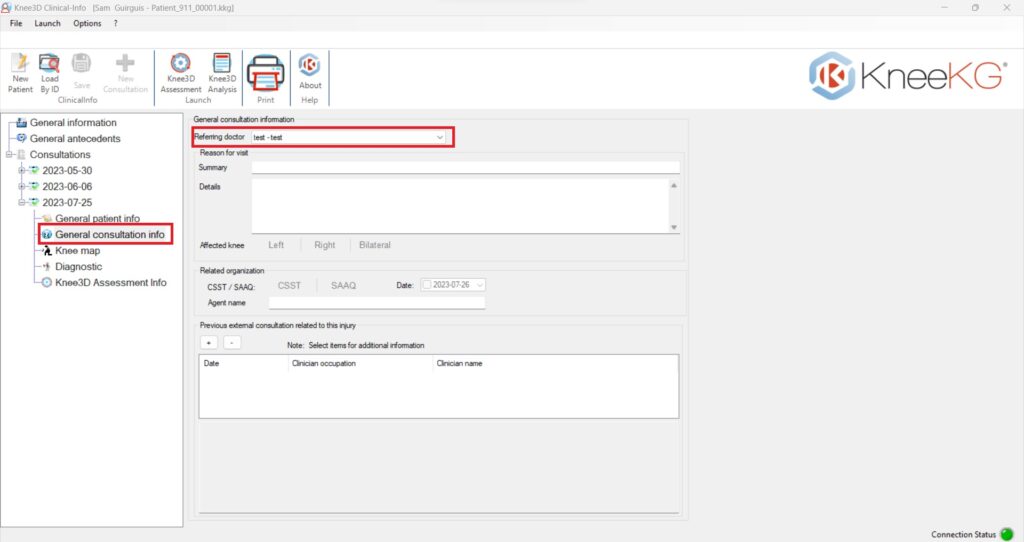Select Left affected knee option

276,245
